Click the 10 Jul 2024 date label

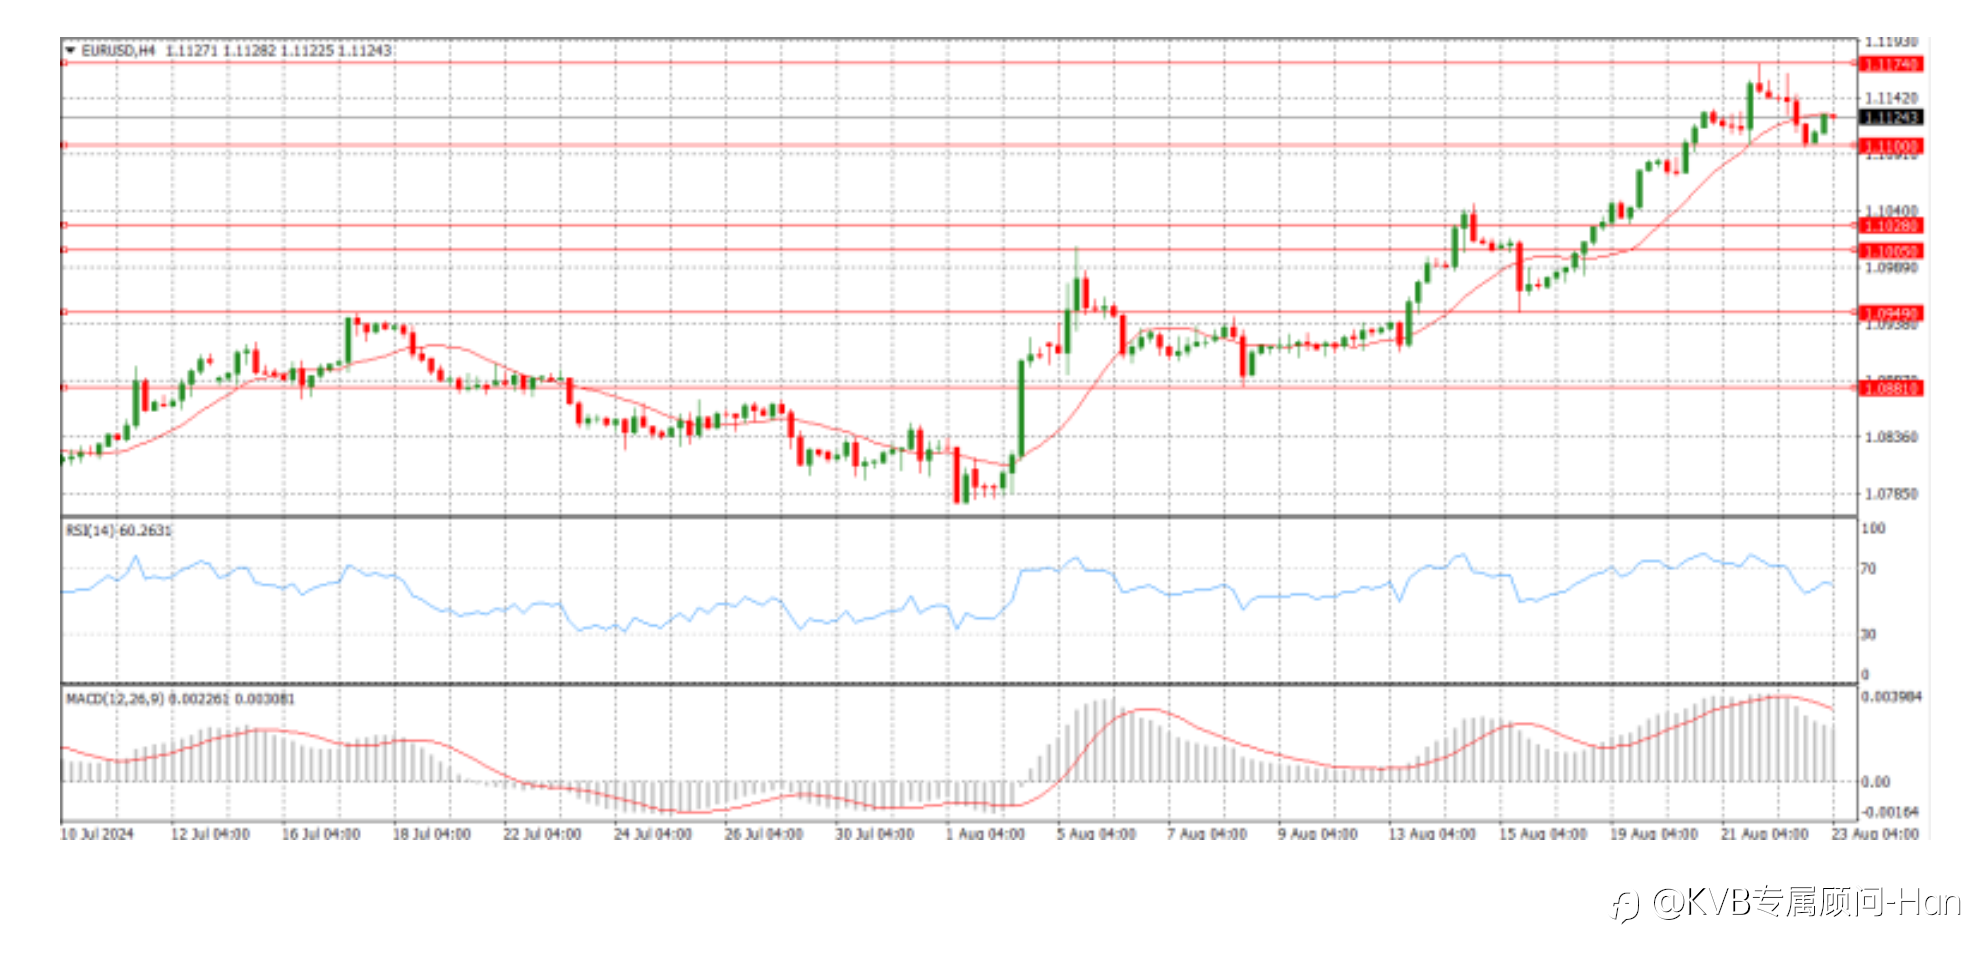pos(97,834)
